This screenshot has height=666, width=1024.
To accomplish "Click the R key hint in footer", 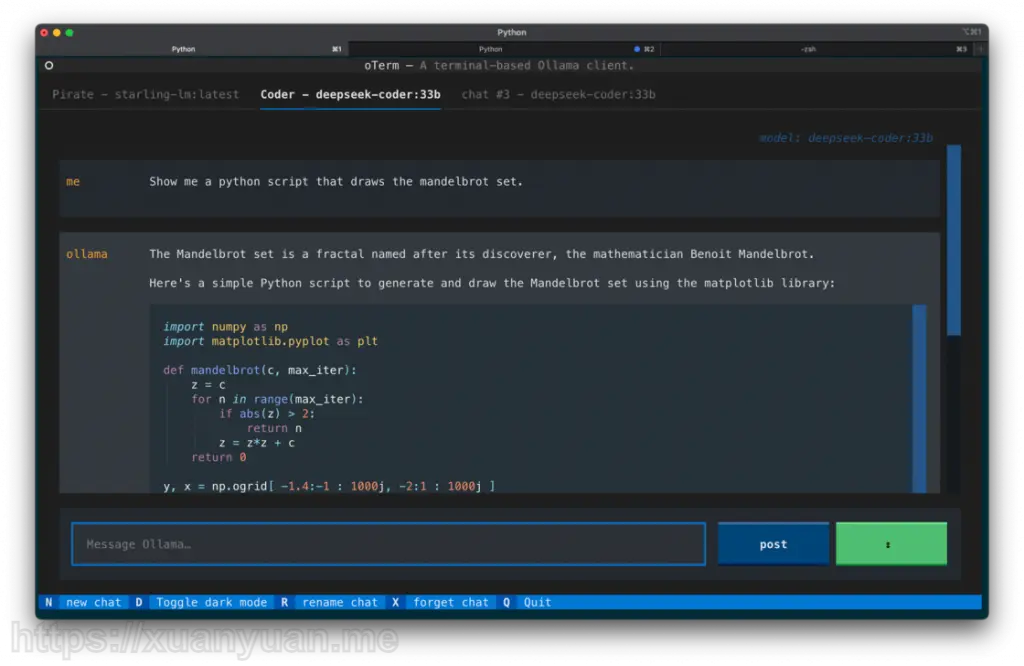I will [285, 602].
